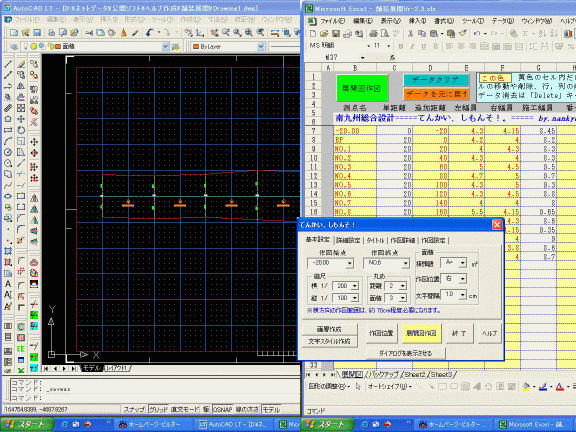The height and width of the screenshot is (432, 576).
Task: Click the Bold button in Excel formatting bar
Action: (x=401, y=46)
